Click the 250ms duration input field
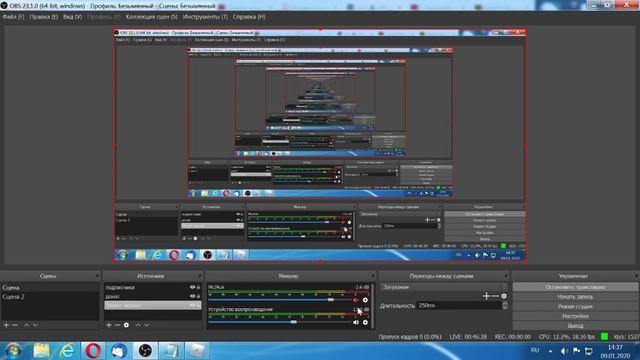640x360 pixels. (x=458, y=306)
